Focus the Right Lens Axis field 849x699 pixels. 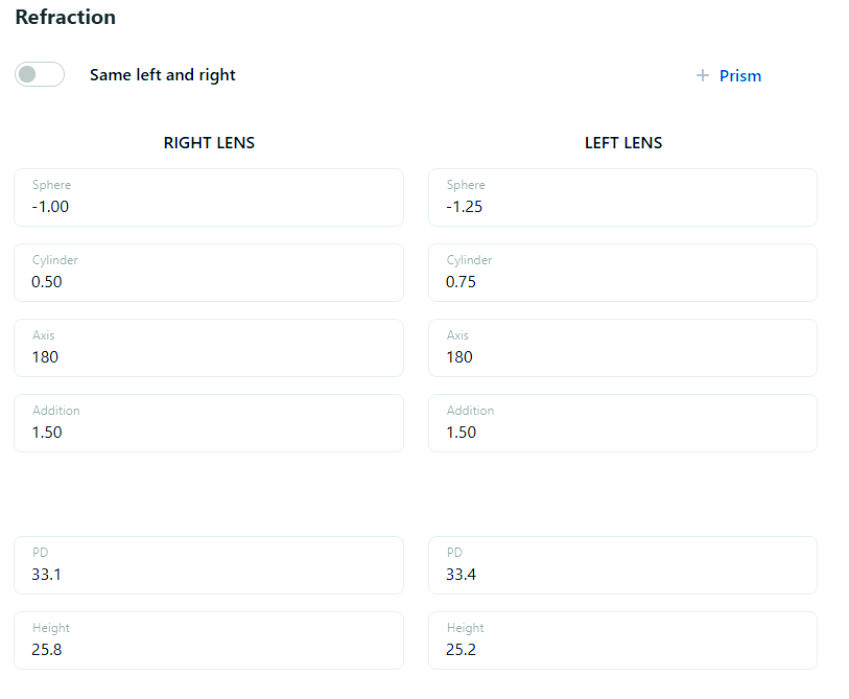pyautogui.click(x=208, y=348)
